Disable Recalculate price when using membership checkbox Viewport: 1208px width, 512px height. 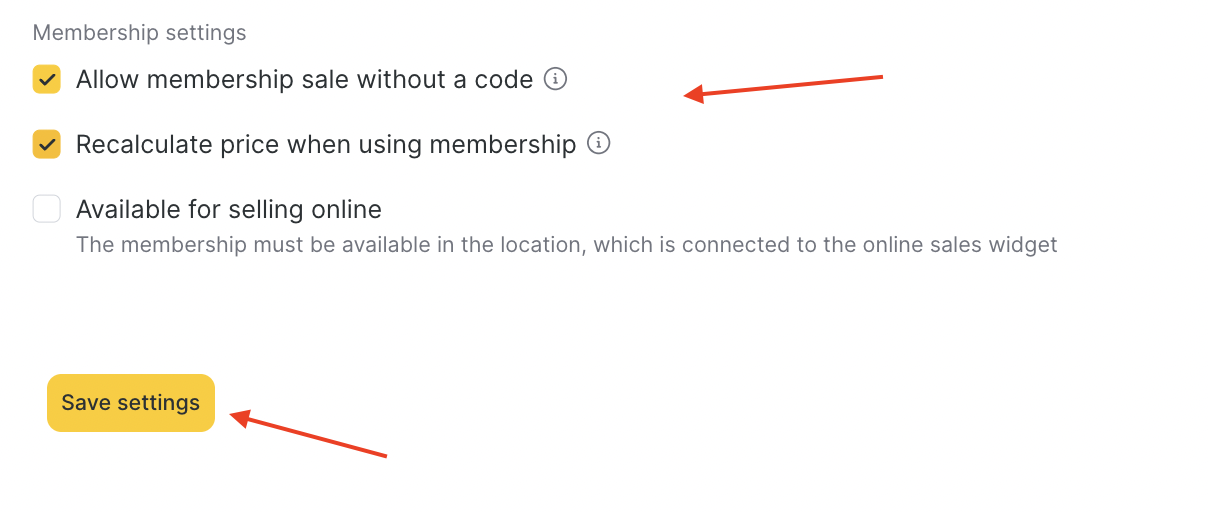(47, 144)
